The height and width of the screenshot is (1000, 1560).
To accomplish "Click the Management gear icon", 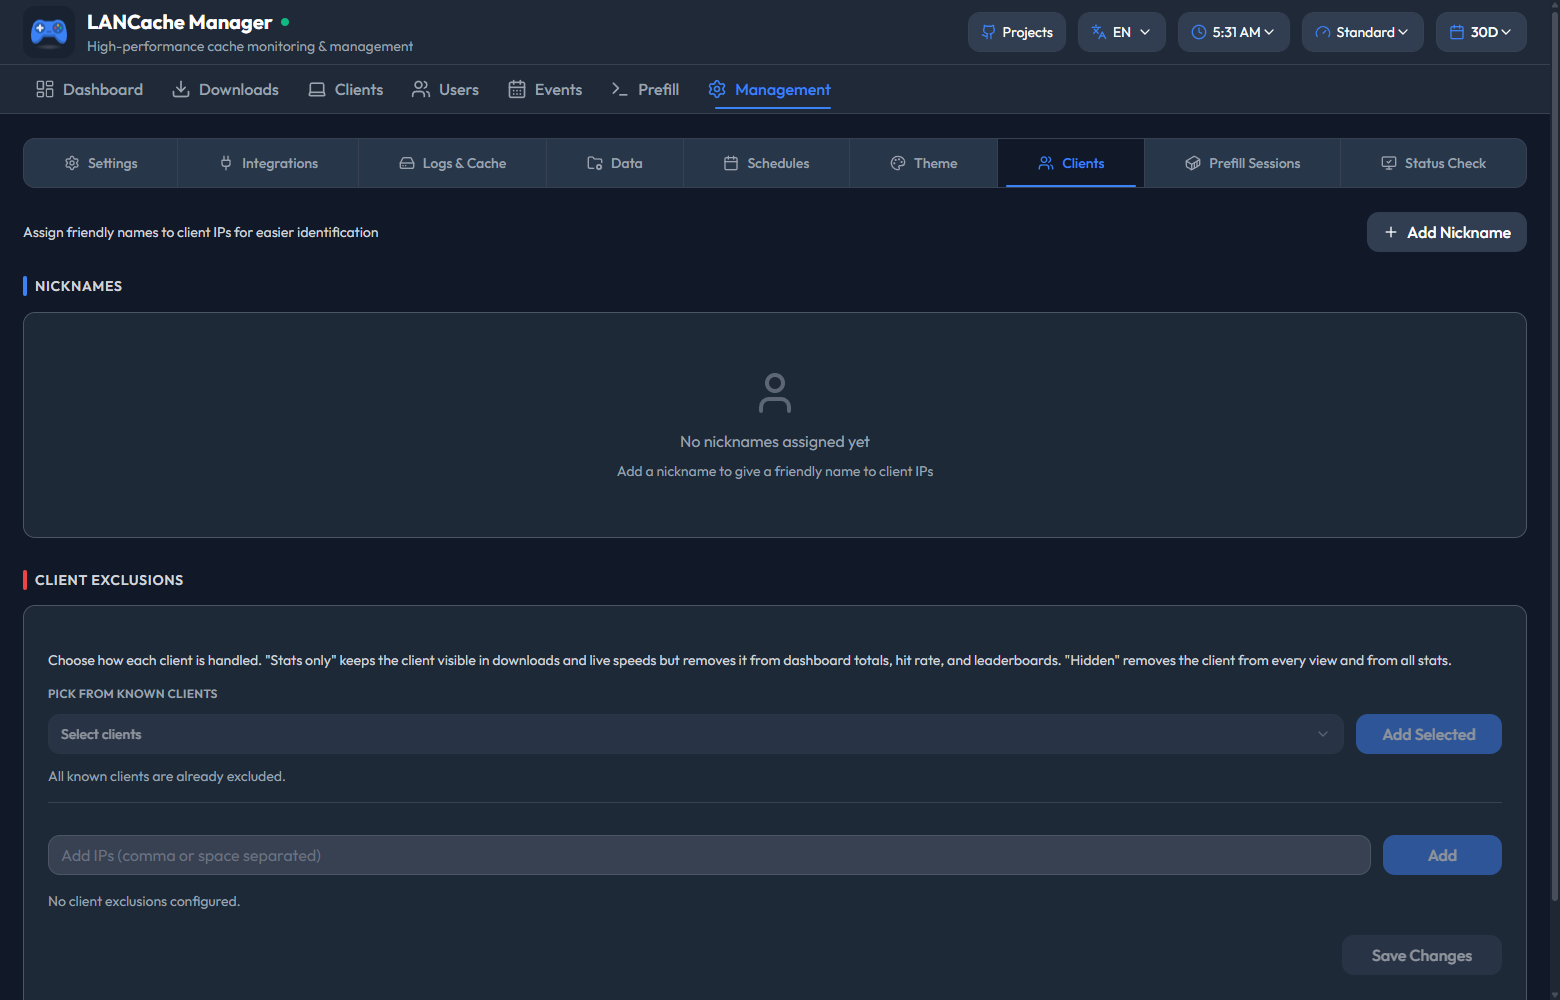I will [717, 89].
